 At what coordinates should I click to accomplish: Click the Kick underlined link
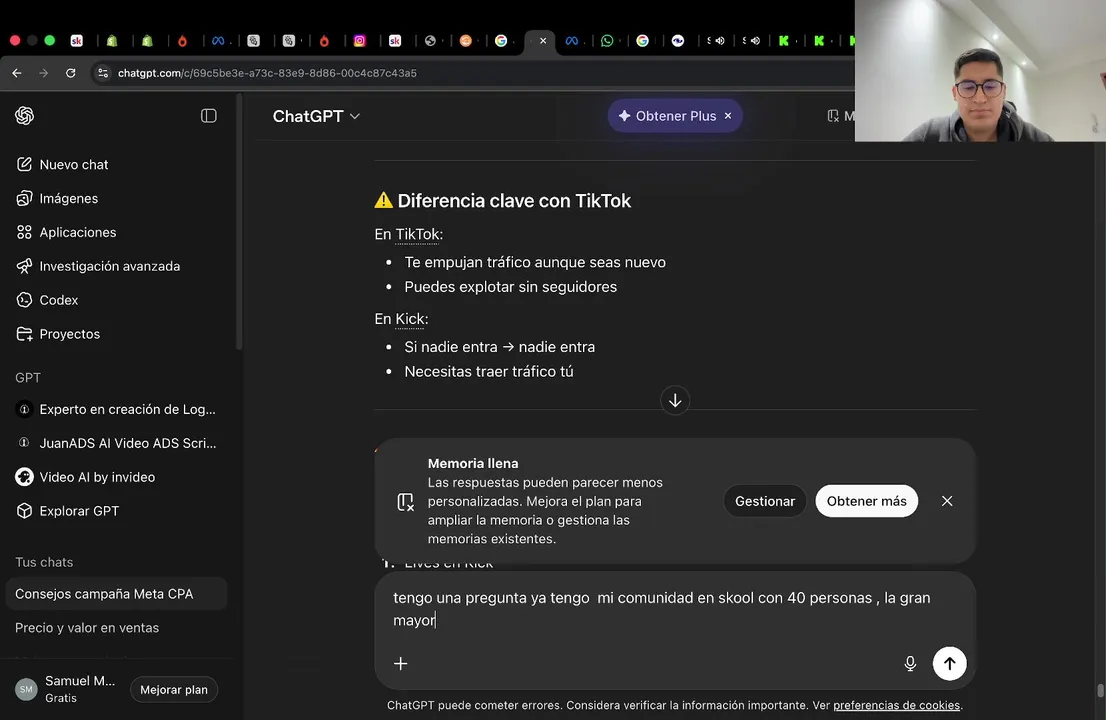click(x=410, y=319)
